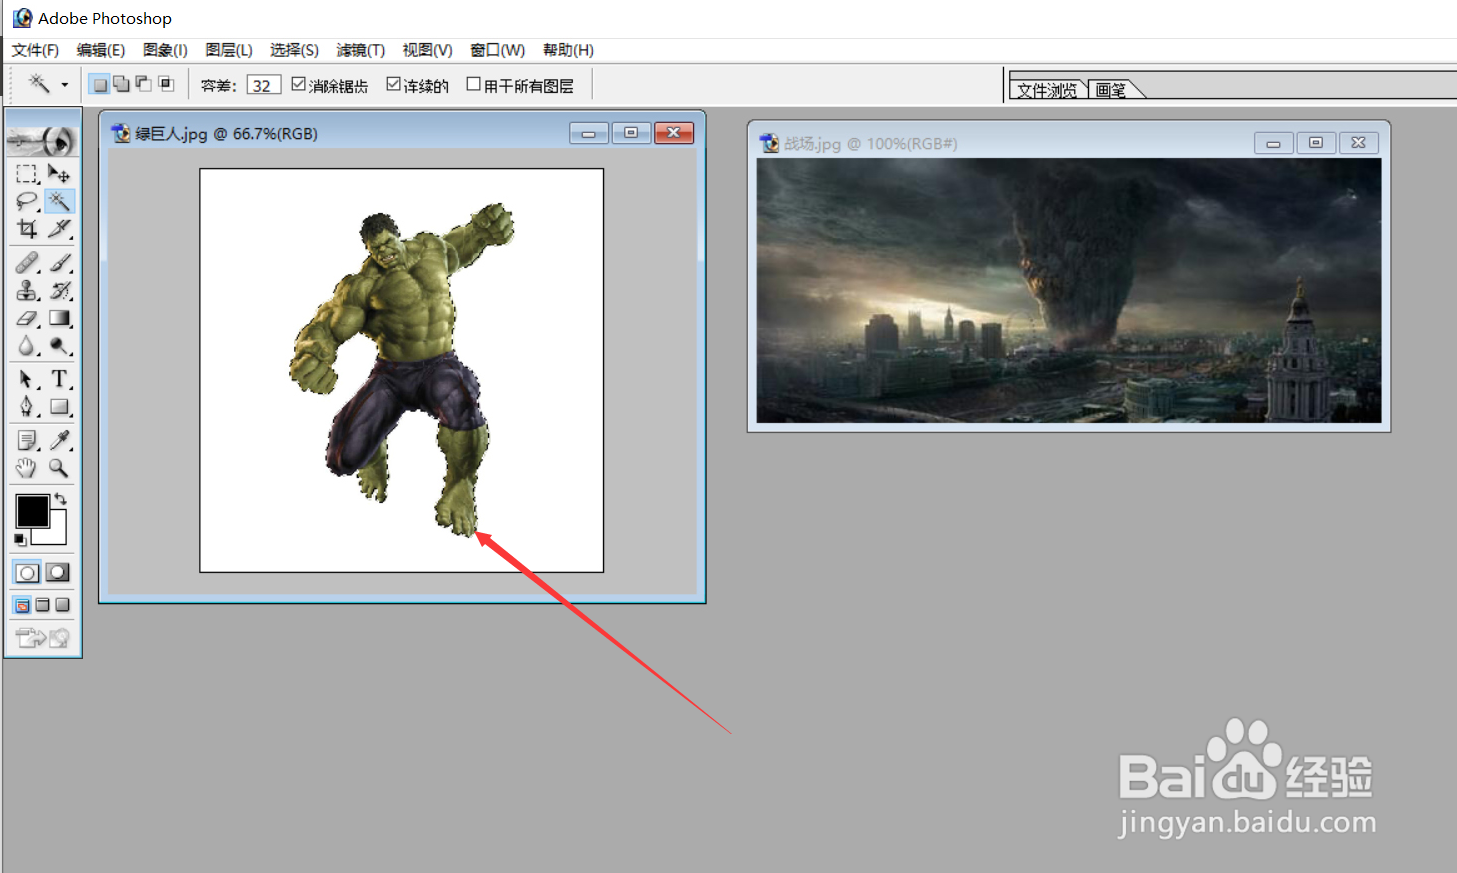This screenshot has width=1457, height=873.
Task: Toggle the 连续的 checkbox
Action: click(393, 85)
